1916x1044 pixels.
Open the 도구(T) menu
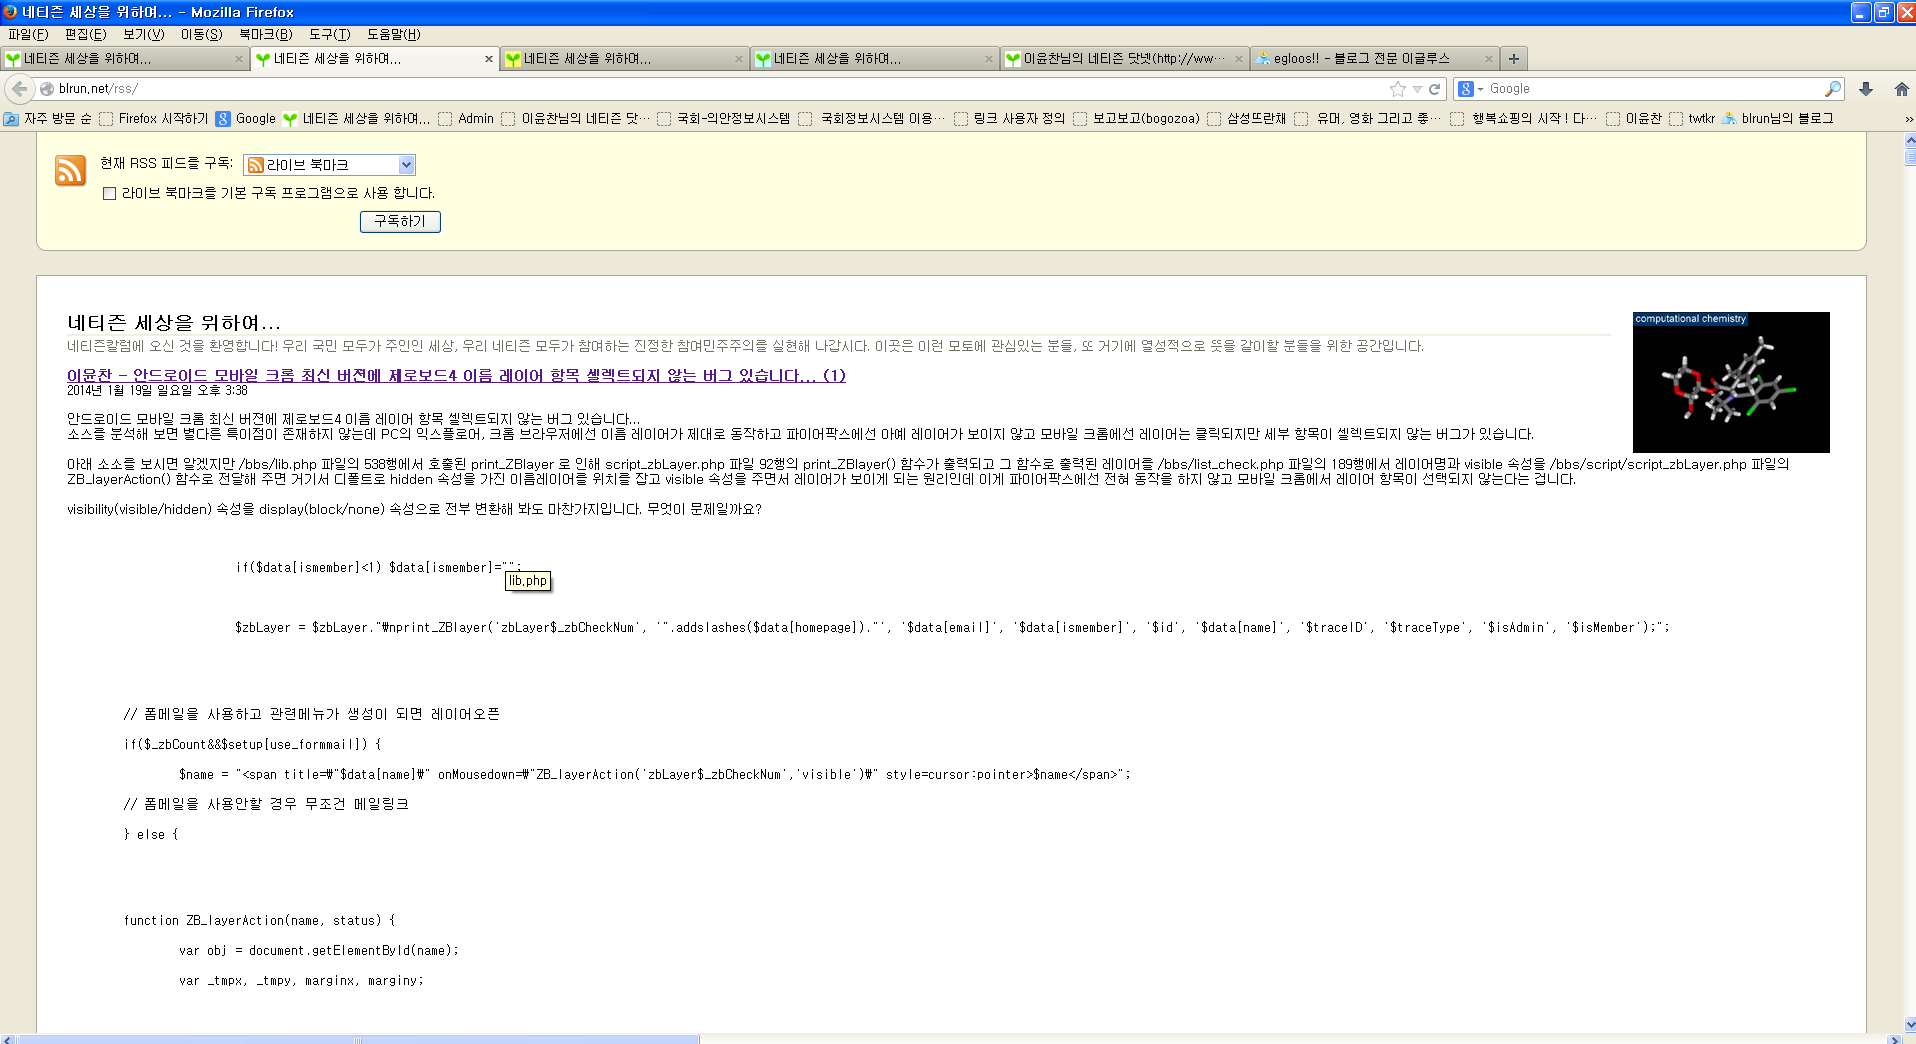pos(329,34)
